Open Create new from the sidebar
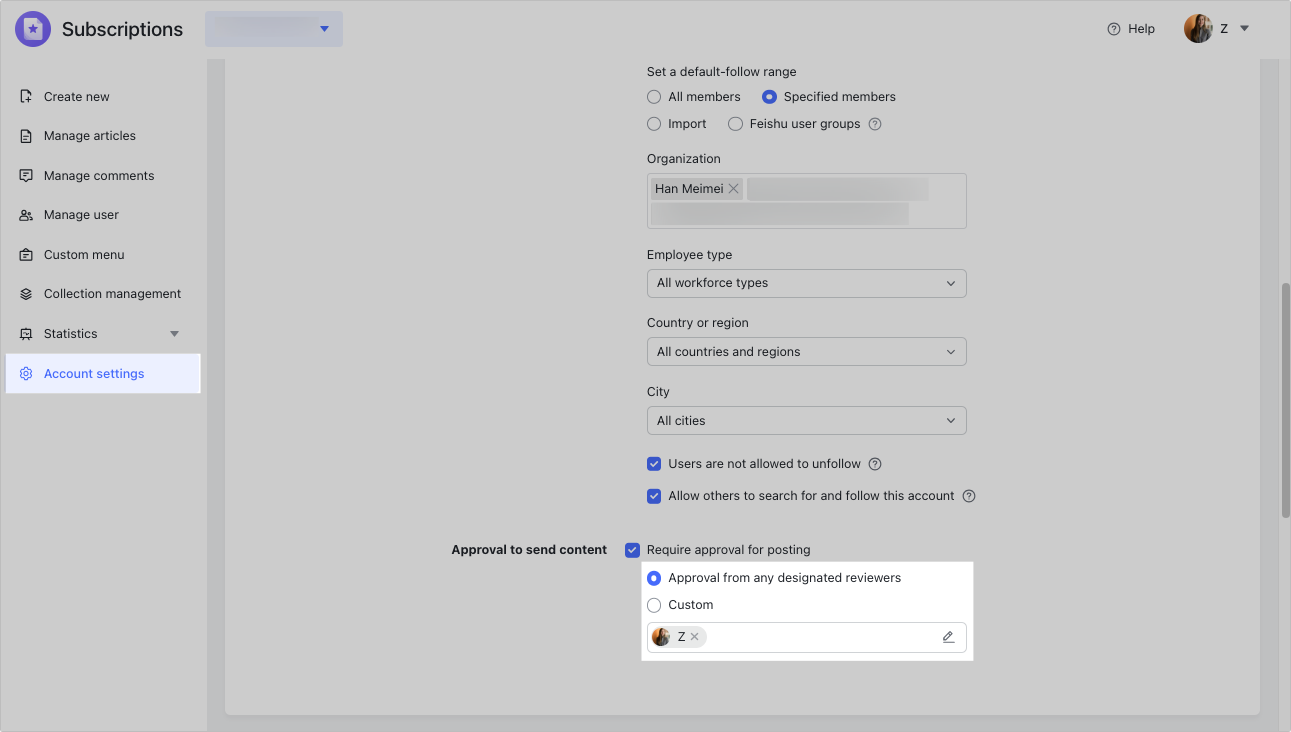The width and height of the screenshot is (1291, 732). click(78, 96)
